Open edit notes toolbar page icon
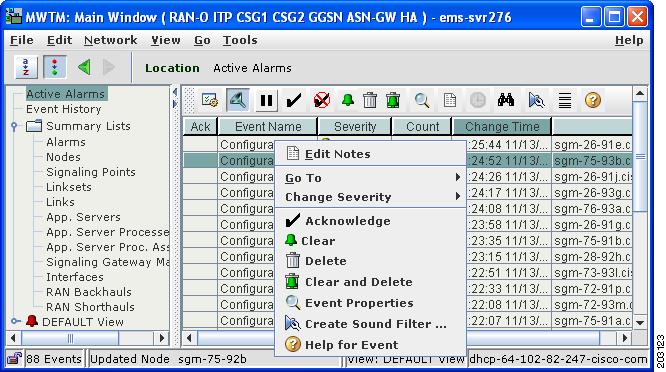 [x=449, y=101]
